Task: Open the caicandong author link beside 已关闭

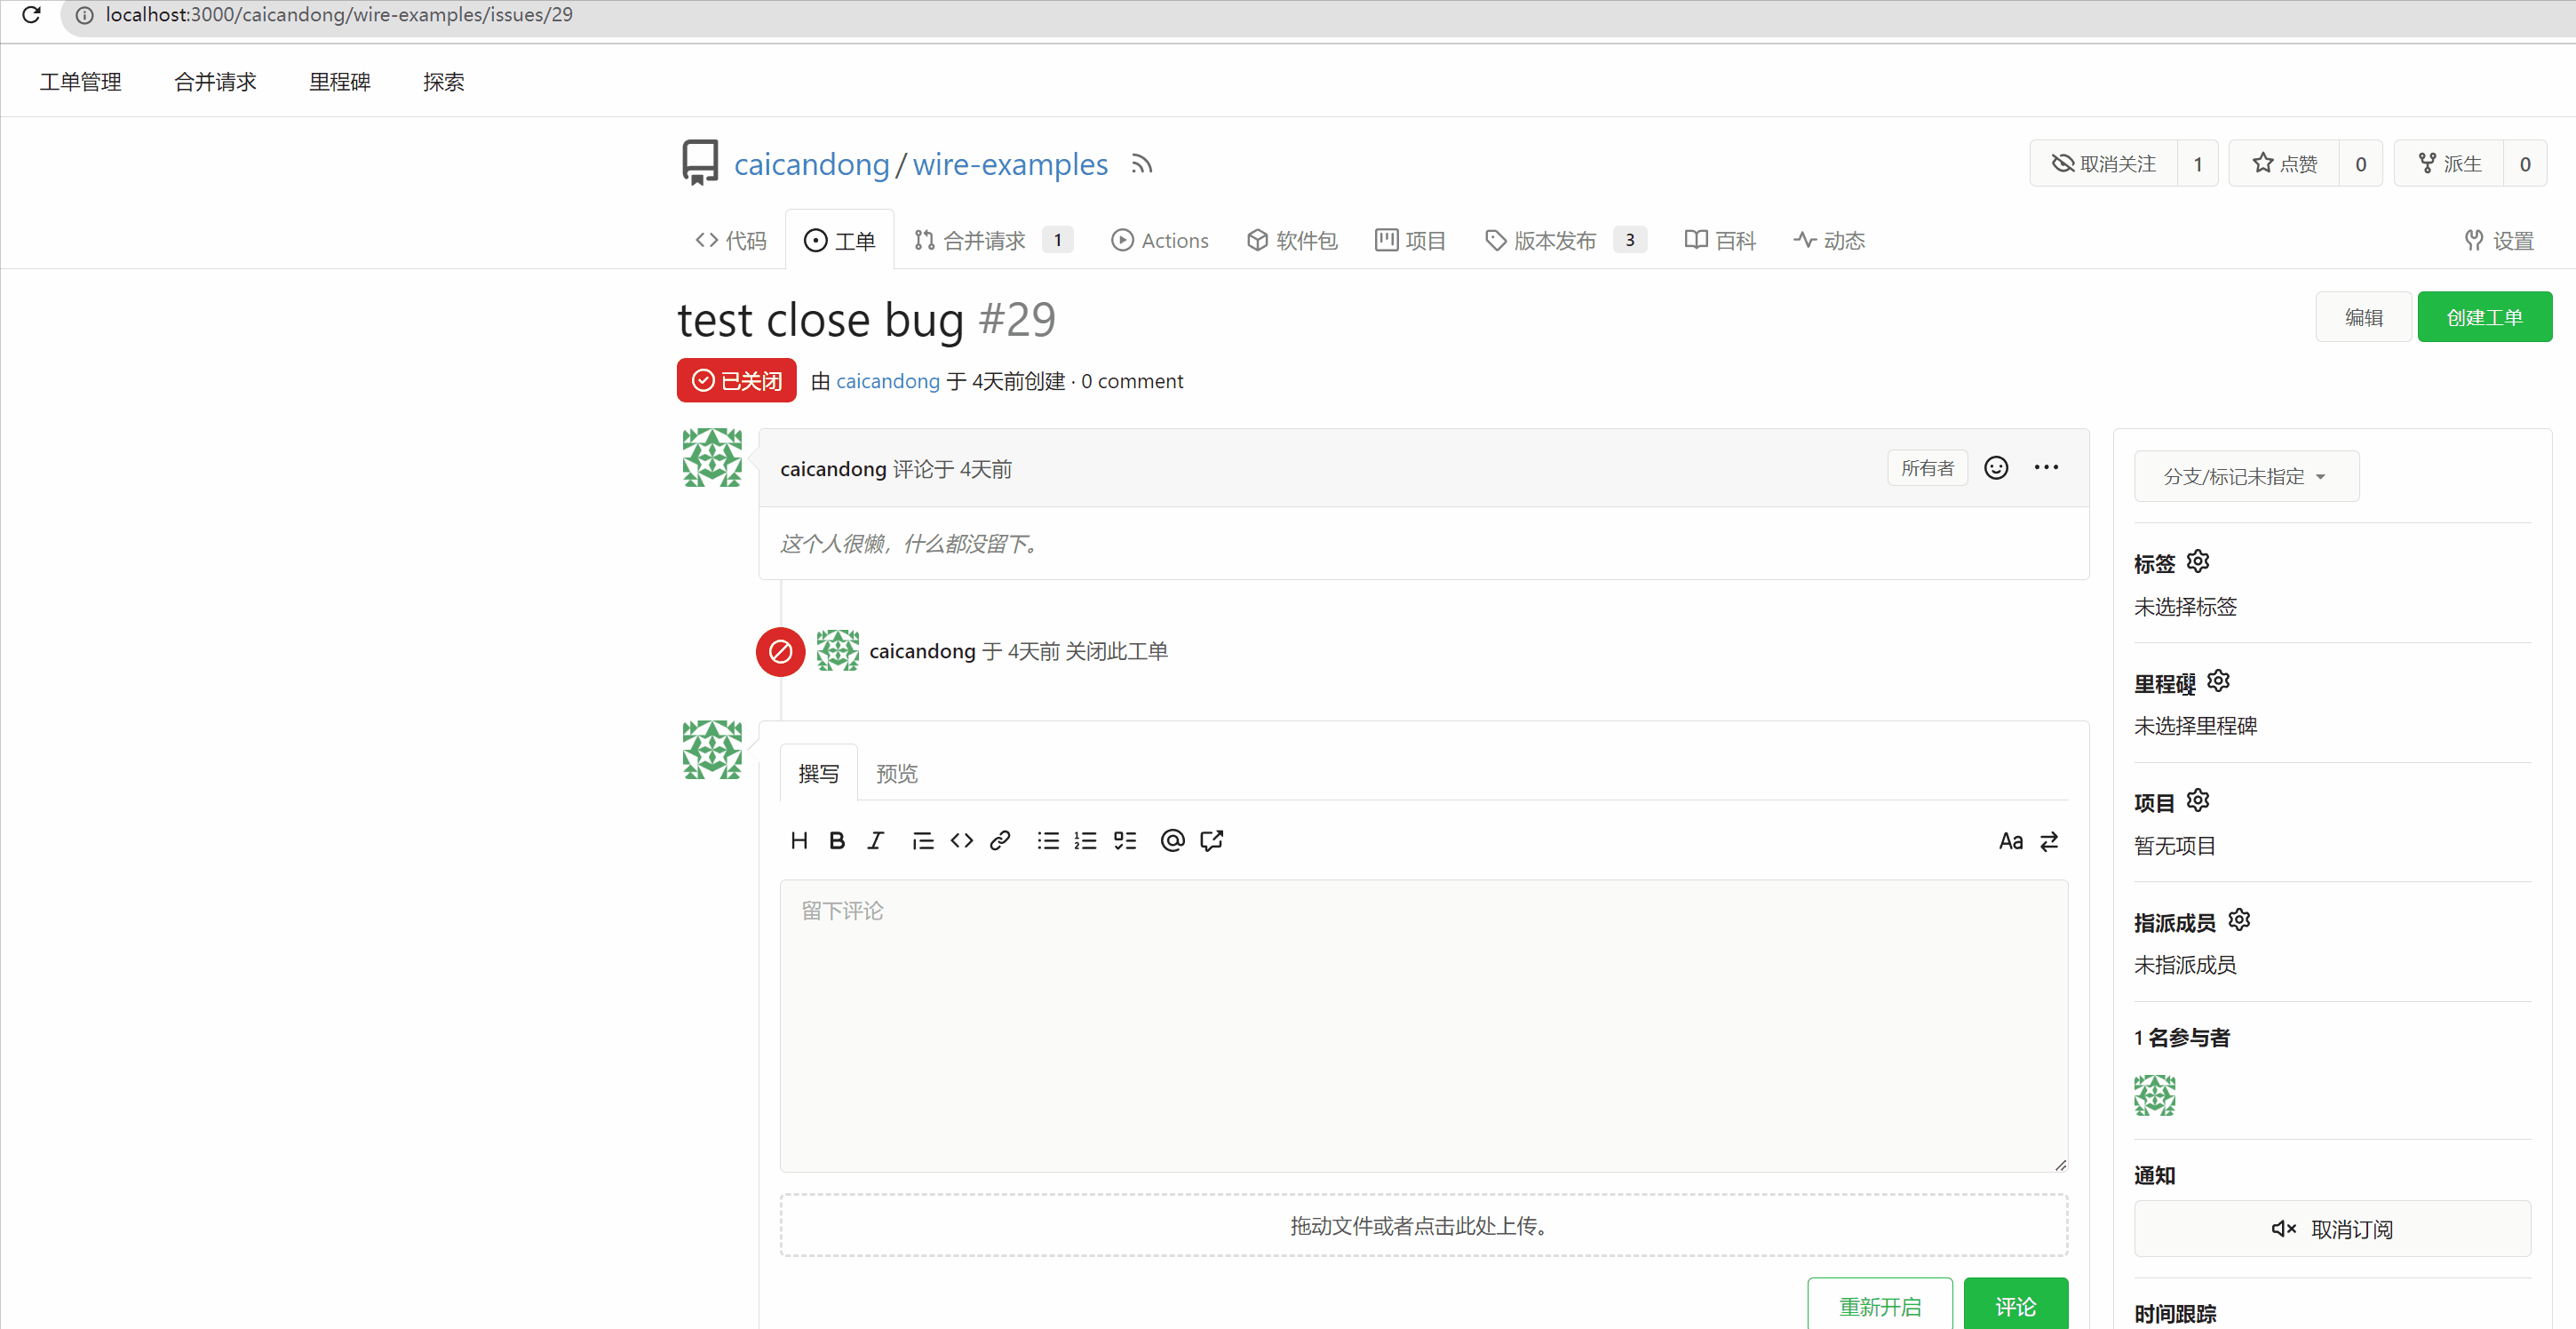Action: click(x=888, y=382)
